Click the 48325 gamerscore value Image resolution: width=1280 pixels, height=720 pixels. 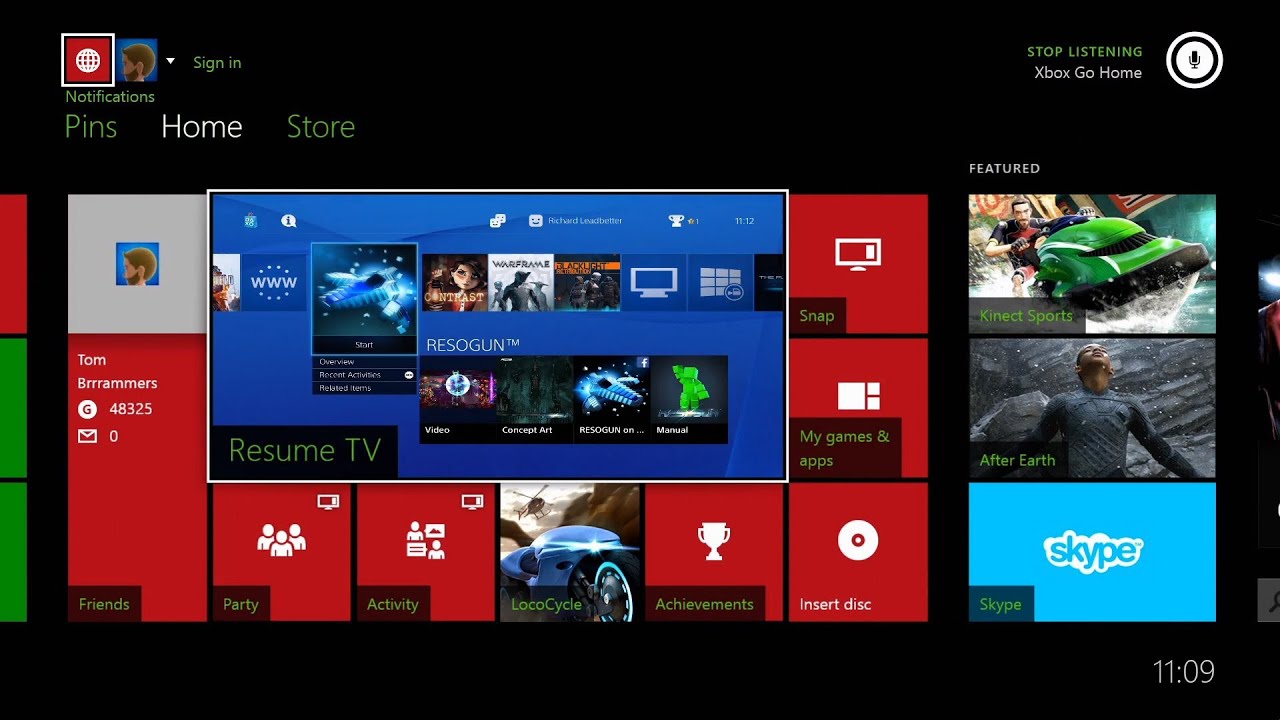click(x=129, y=409)
